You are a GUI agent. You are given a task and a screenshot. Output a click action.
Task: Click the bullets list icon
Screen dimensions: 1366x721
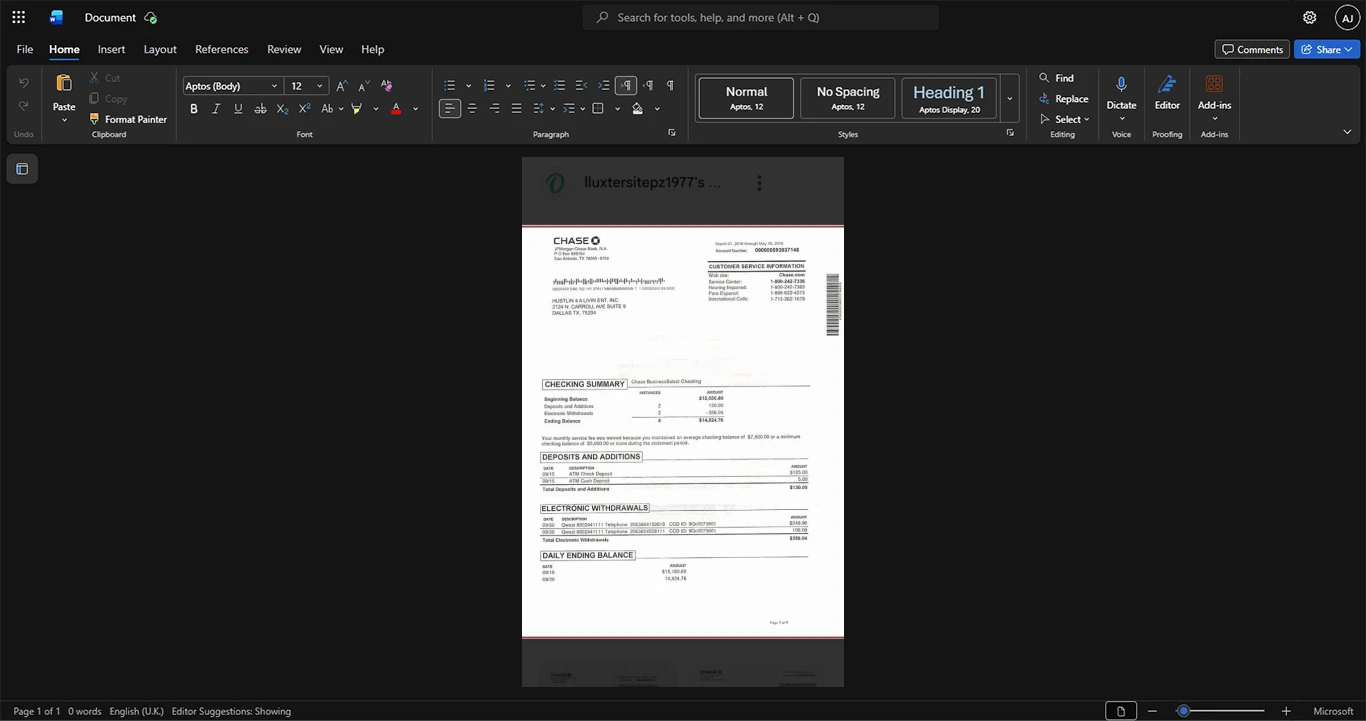pyautogui.click(x=450, y=86)
